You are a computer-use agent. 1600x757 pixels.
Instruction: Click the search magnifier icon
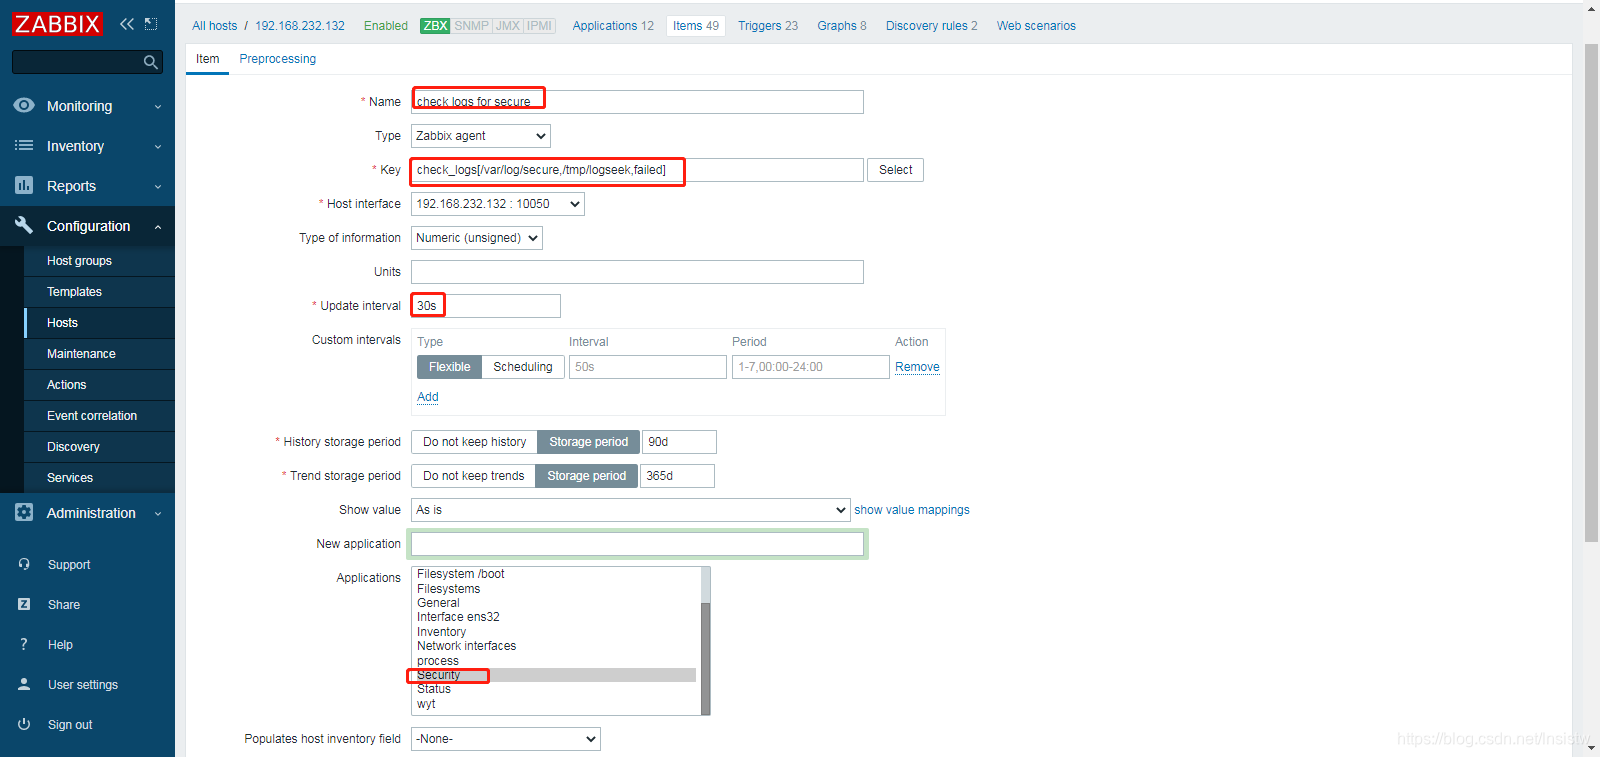coord(151,62)
